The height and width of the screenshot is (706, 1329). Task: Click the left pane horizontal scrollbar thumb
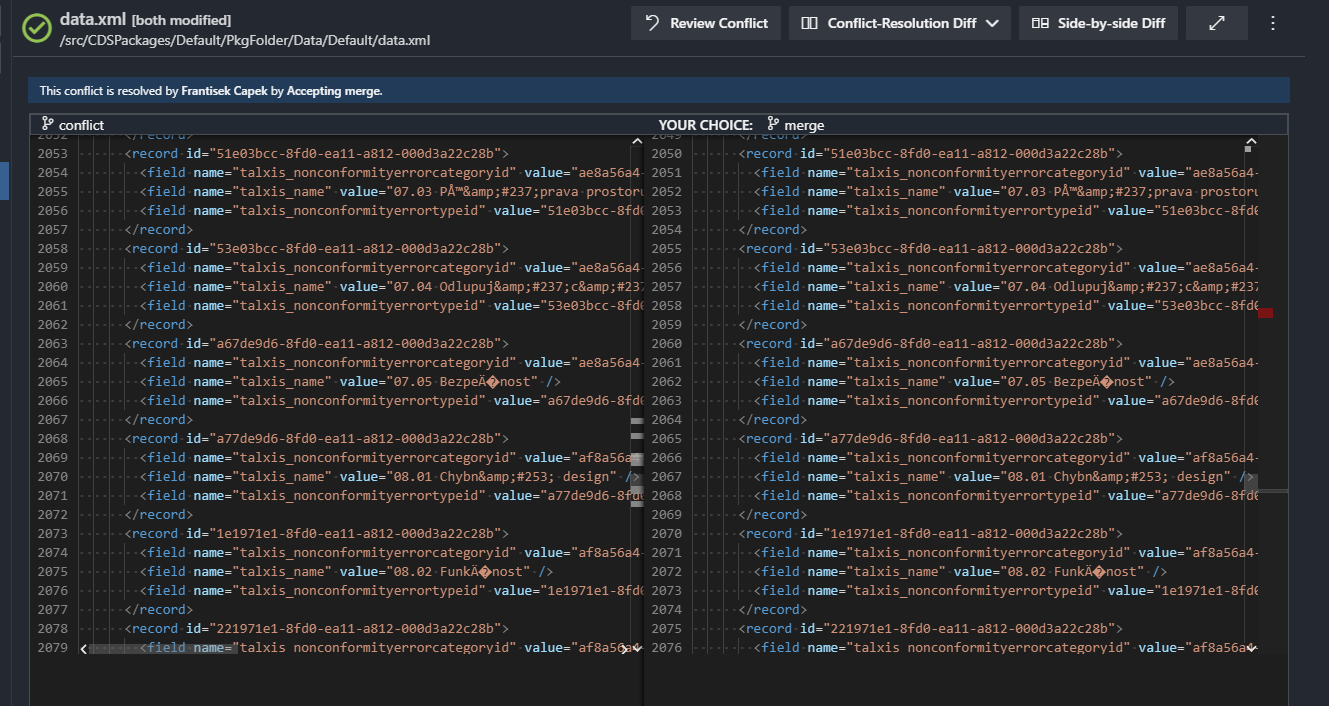pos(164,649)
